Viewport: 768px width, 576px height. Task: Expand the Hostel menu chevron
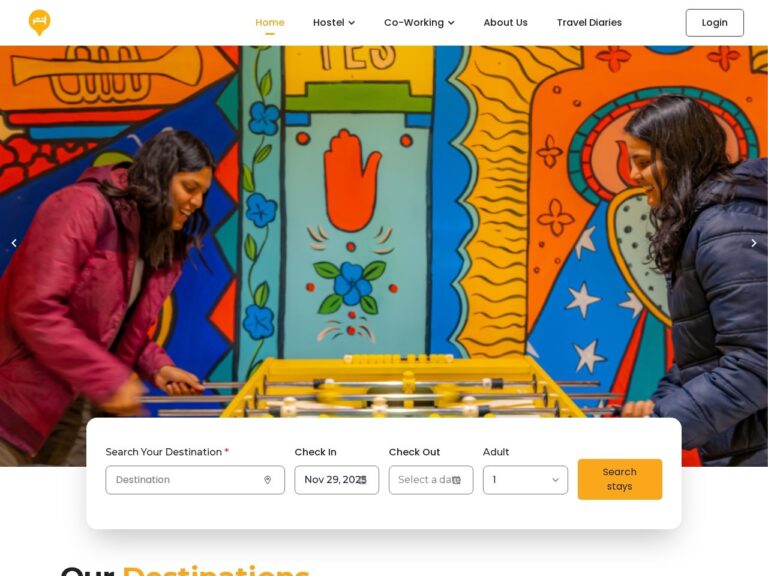point(352,23)
